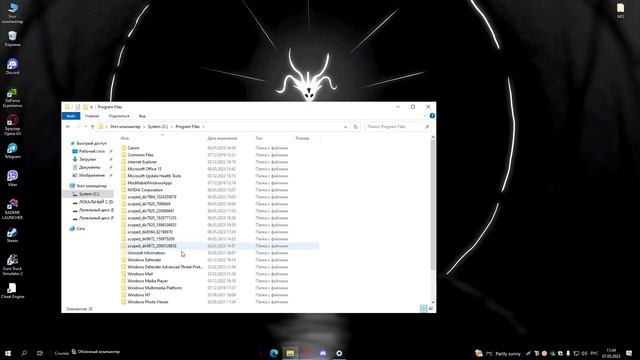The height and width of the screenshot is (360, 640).
Task: Go up one folder level
Action: [x=93, y=127]
